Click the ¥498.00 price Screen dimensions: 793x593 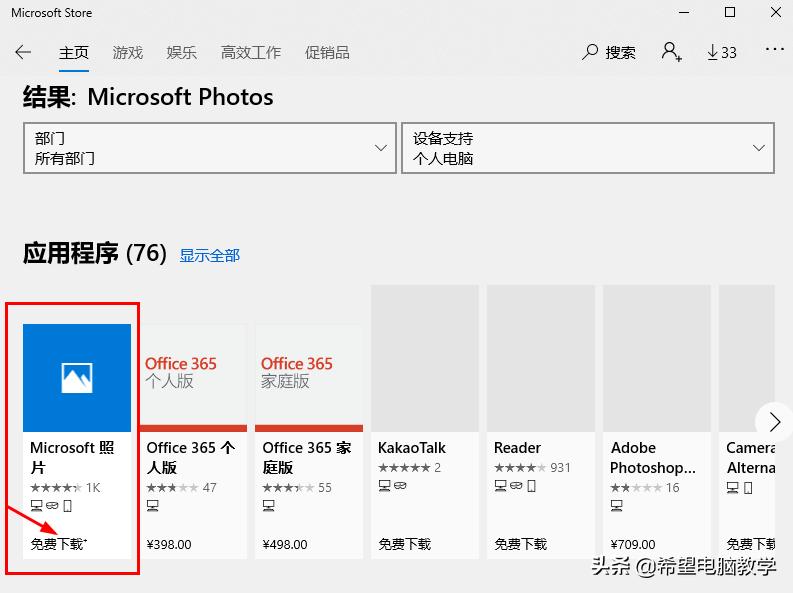tap(285, 544)
